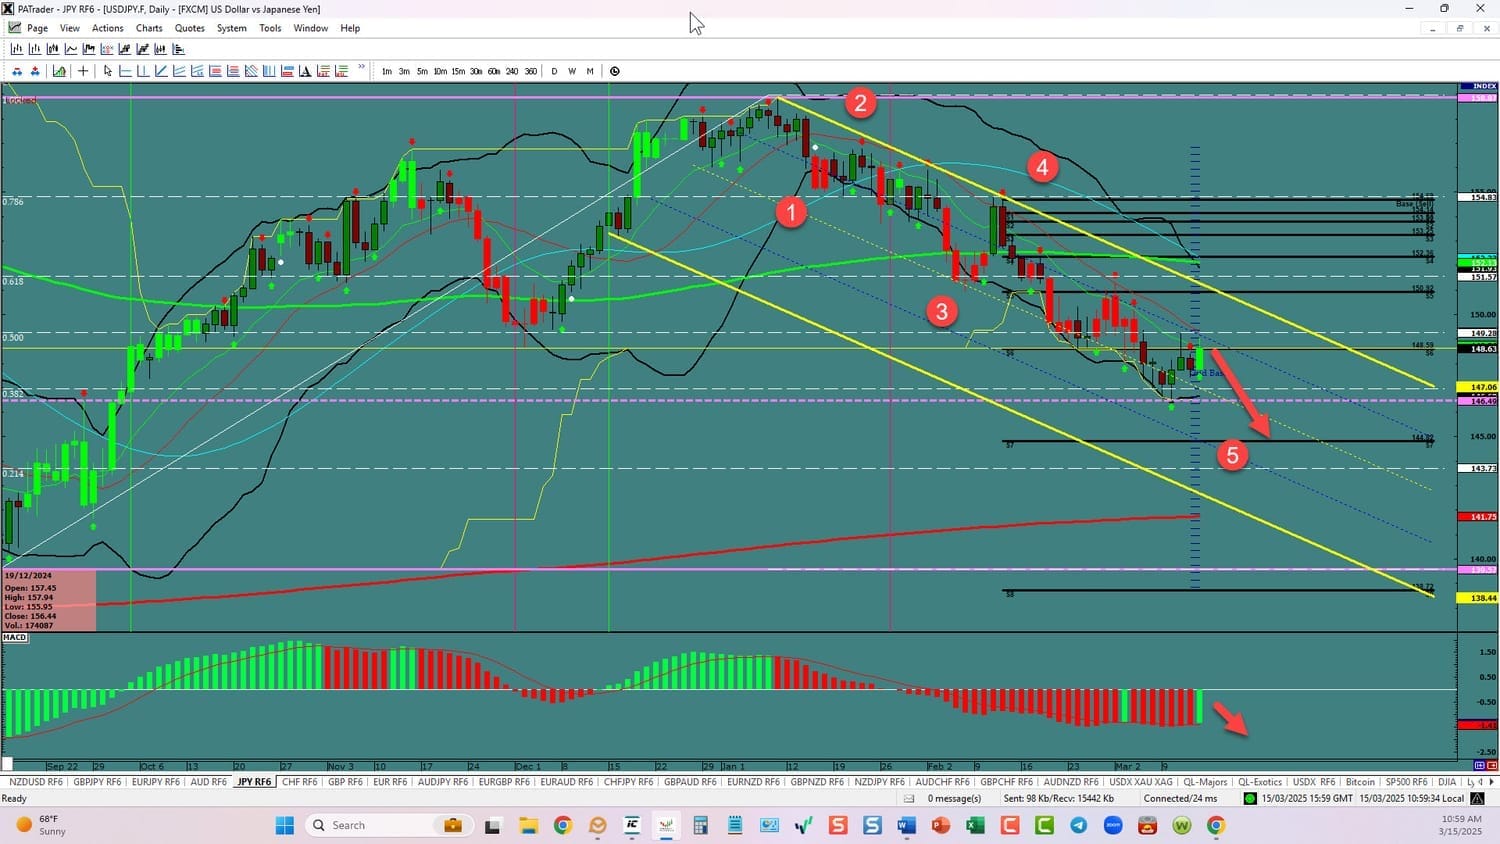Viewport: 1500px width, 844px height.
Task: Click the 0 message(s) status field
Action: click(x=954, y=799)
